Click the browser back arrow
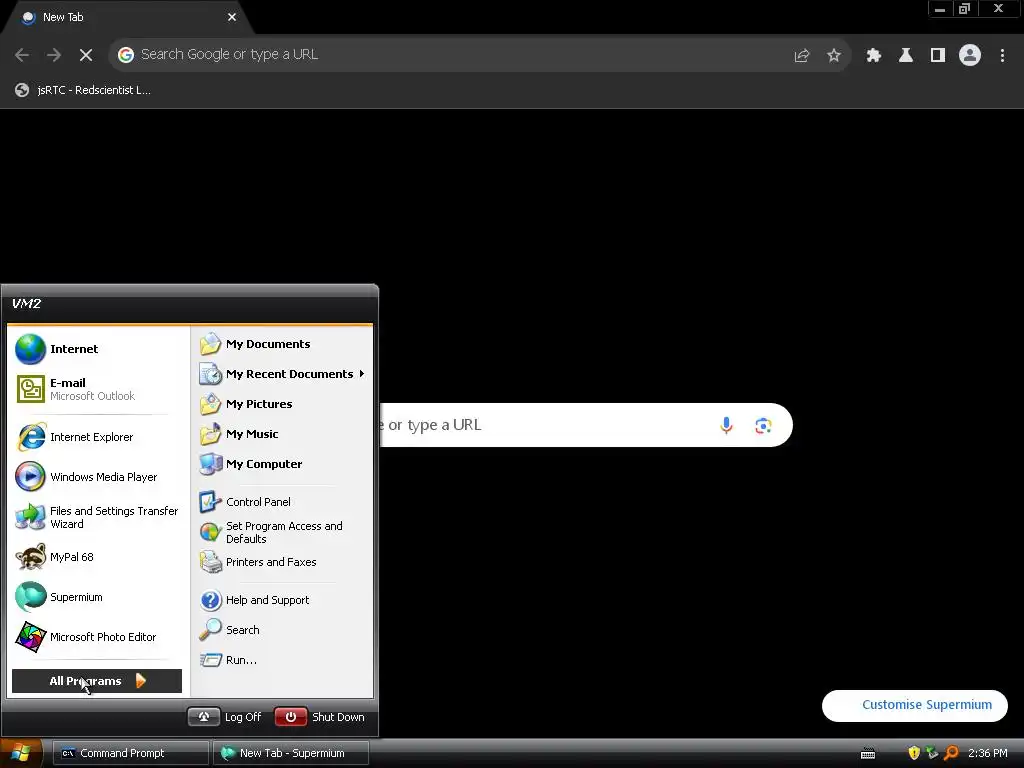 pos(22,55)
